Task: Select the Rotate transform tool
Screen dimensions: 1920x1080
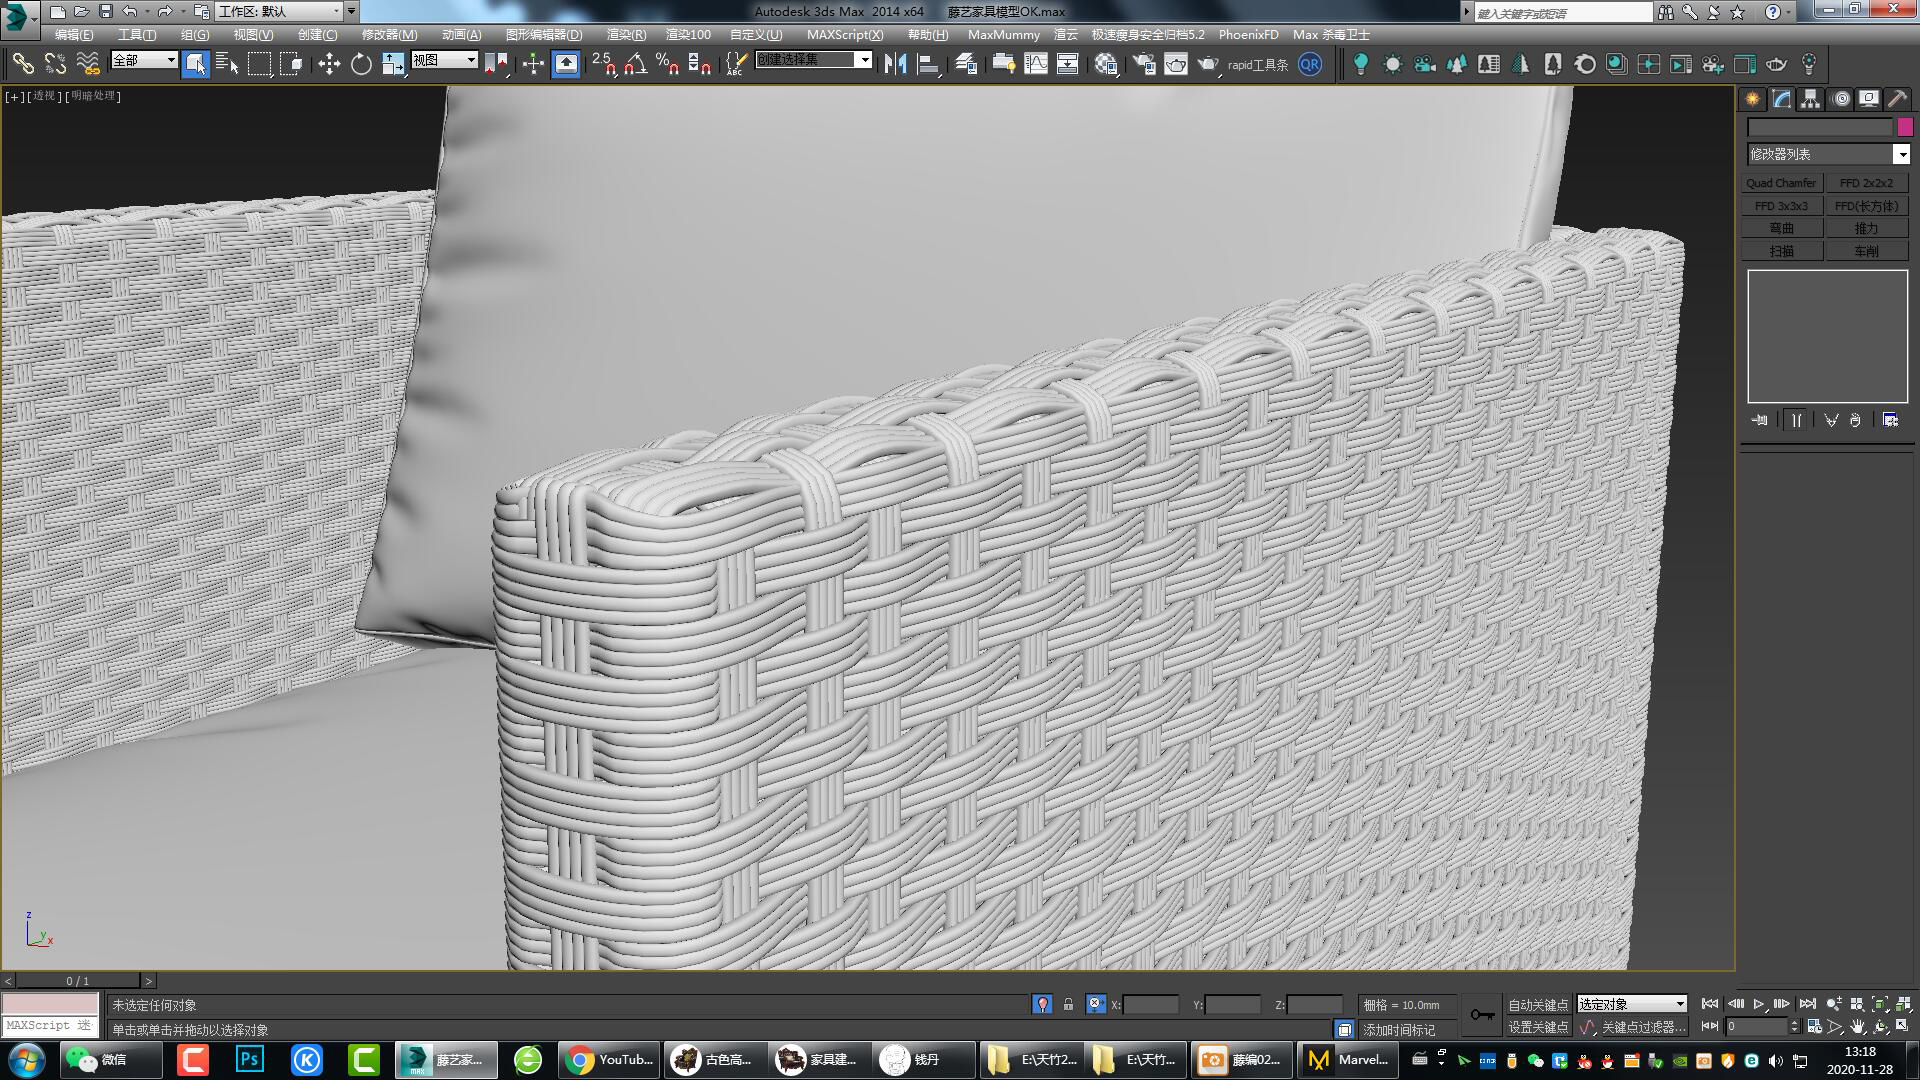Action: (x=361, y=65)
